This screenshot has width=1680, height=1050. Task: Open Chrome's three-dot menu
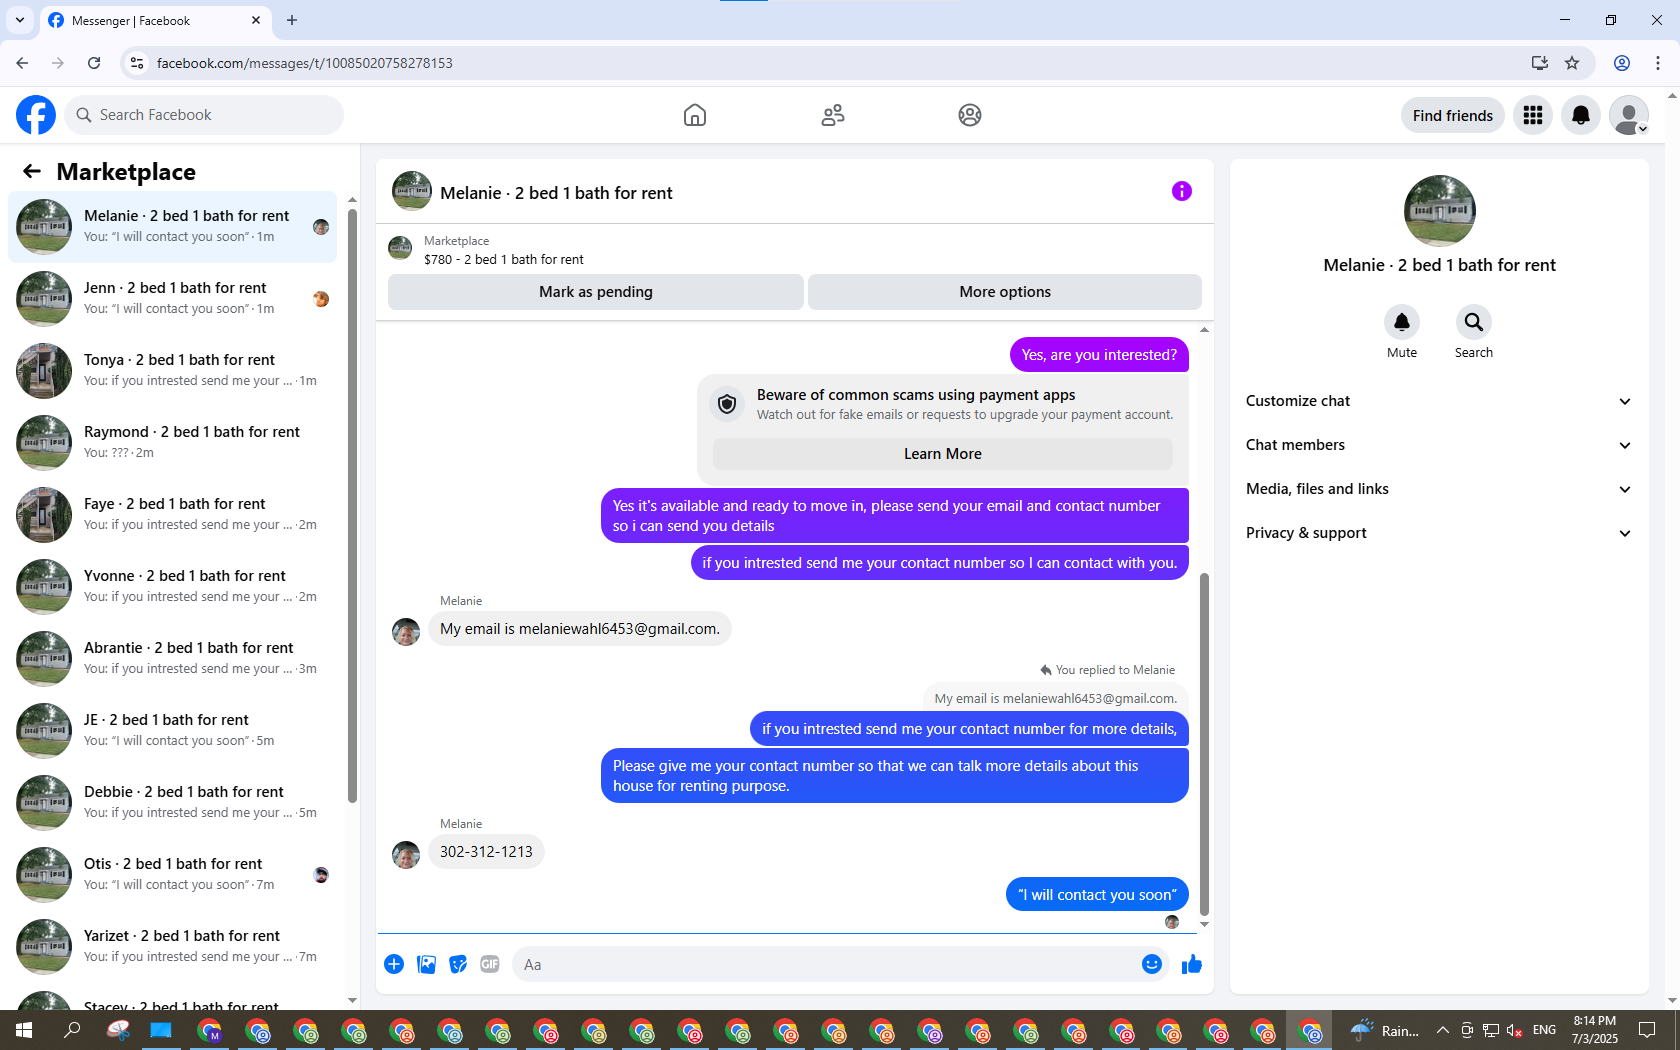(1658, 63)
